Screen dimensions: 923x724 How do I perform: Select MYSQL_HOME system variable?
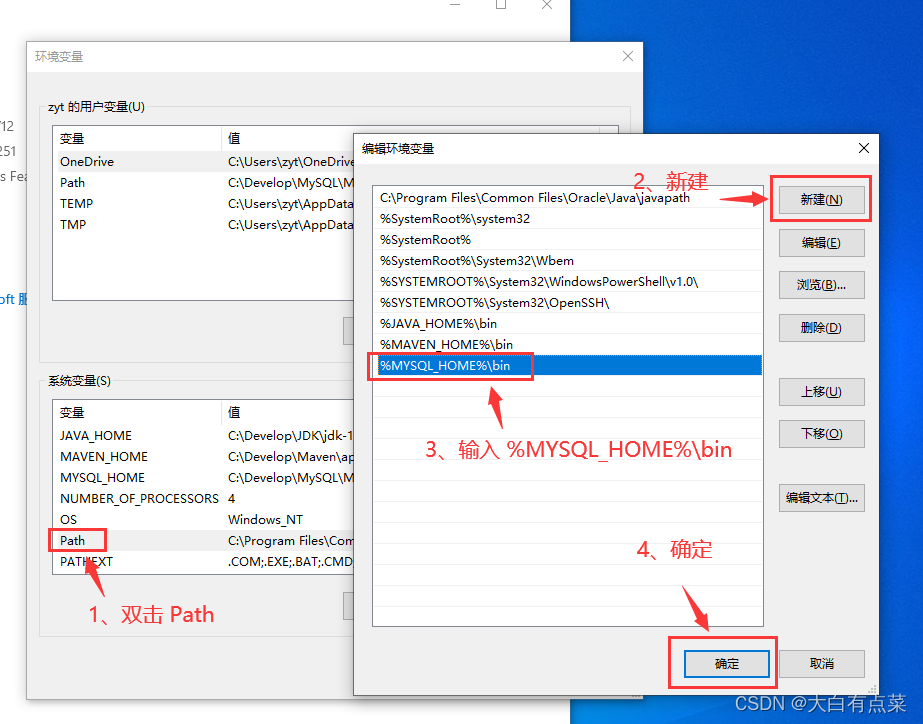pyautogui.click(x=203, y=477)
